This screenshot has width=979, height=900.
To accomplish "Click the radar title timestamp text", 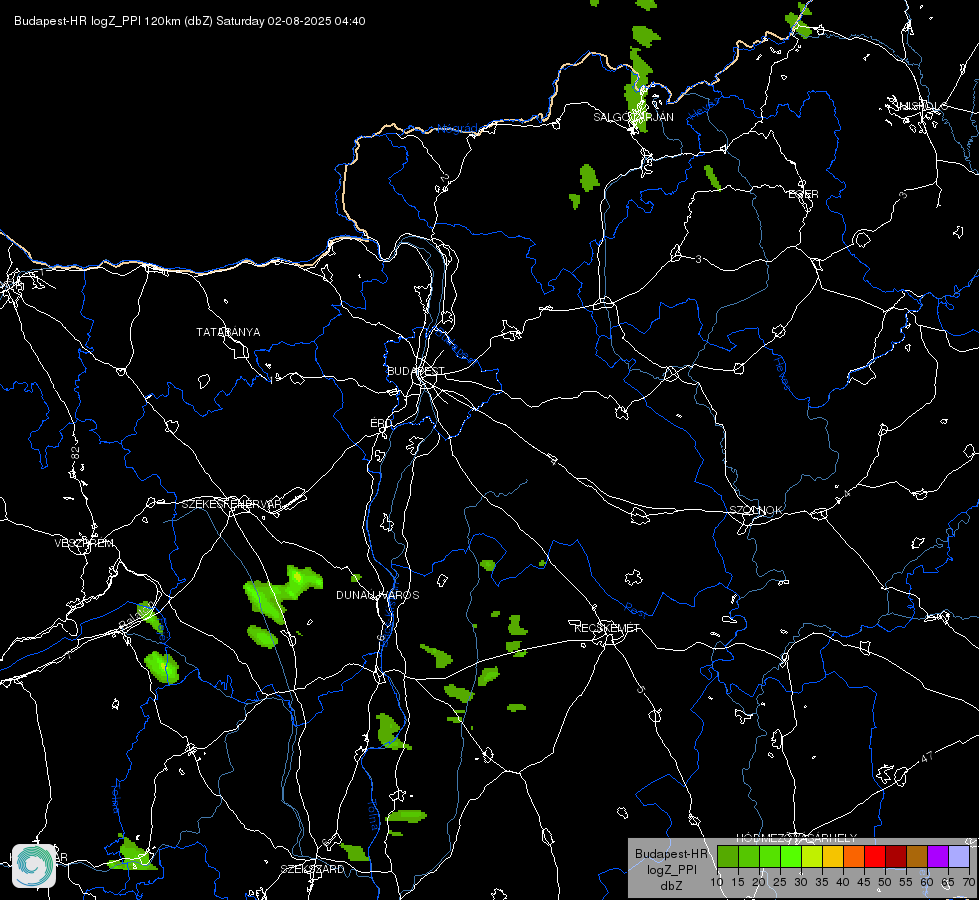I will click(x=190, y=21).
